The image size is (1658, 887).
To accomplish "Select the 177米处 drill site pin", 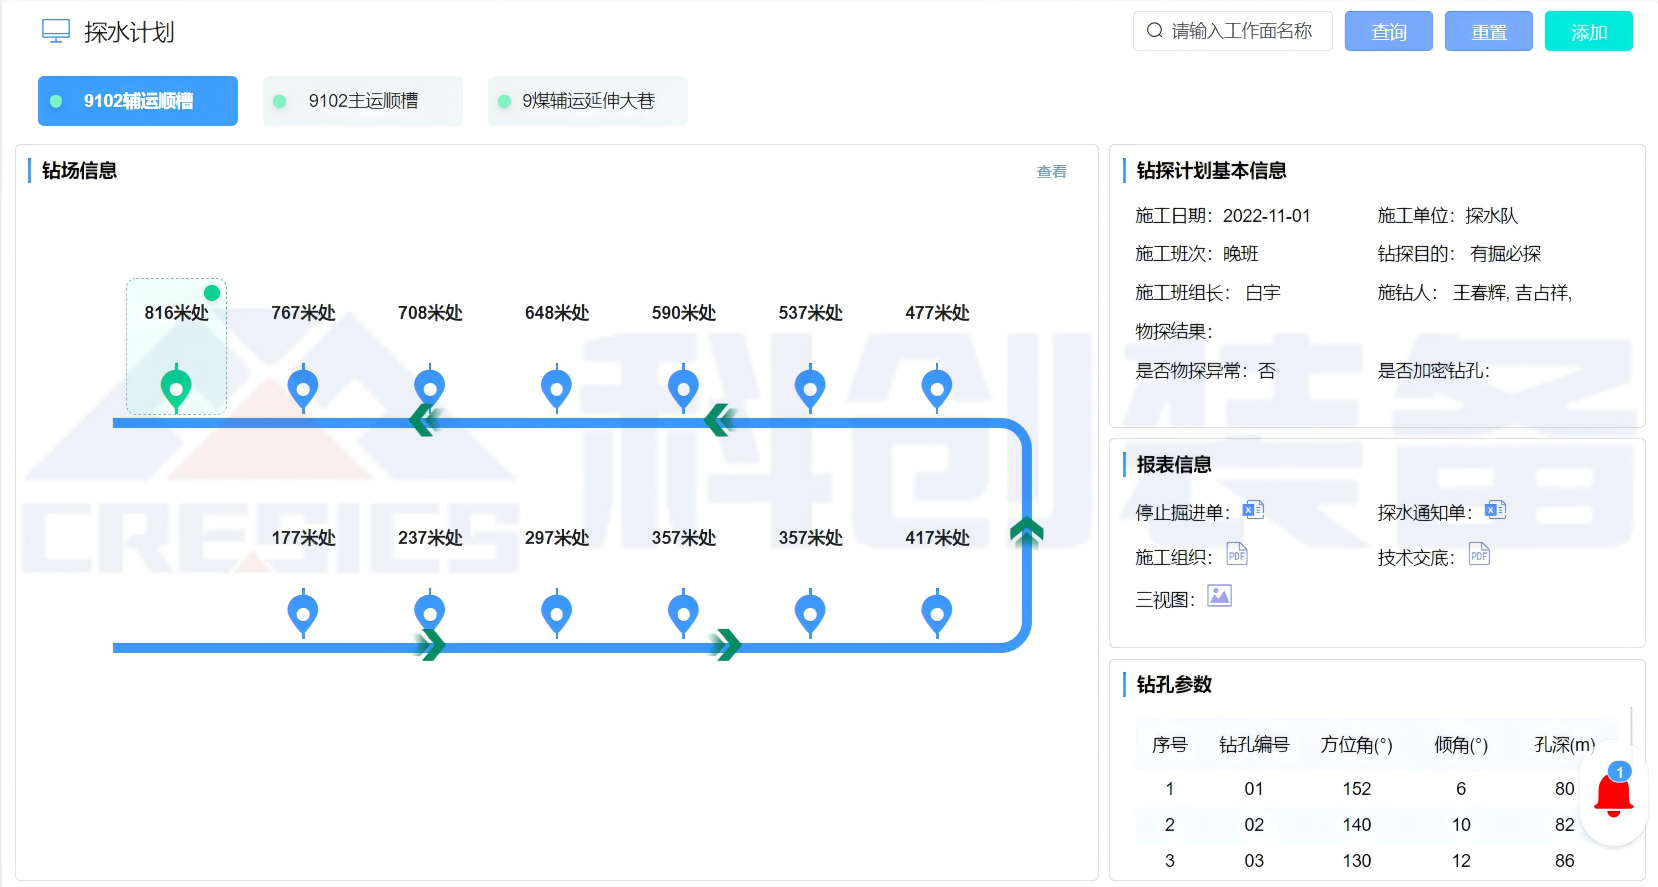I will click(303, 612).
